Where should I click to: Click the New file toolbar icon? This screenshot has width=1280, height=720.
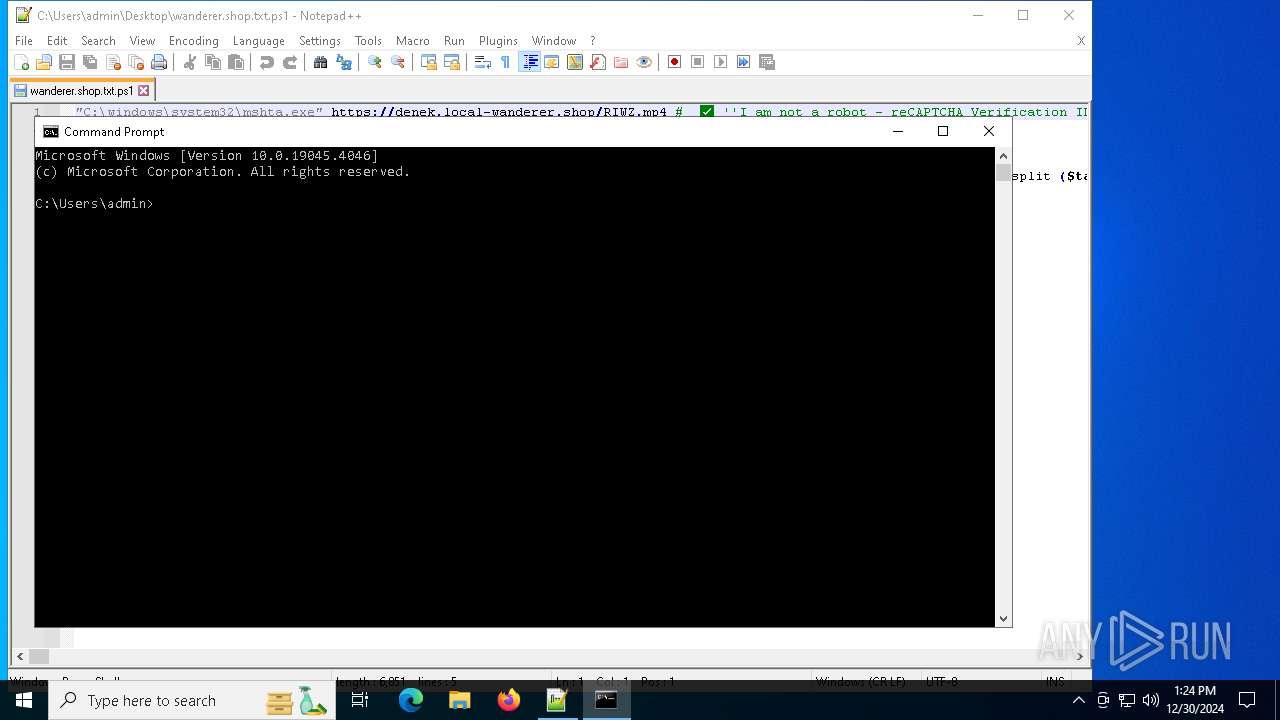[21, 62]
